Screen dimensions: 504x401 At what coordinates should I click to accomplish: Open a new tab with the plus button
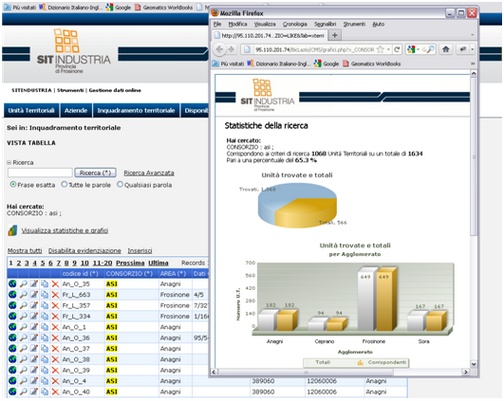335,35
